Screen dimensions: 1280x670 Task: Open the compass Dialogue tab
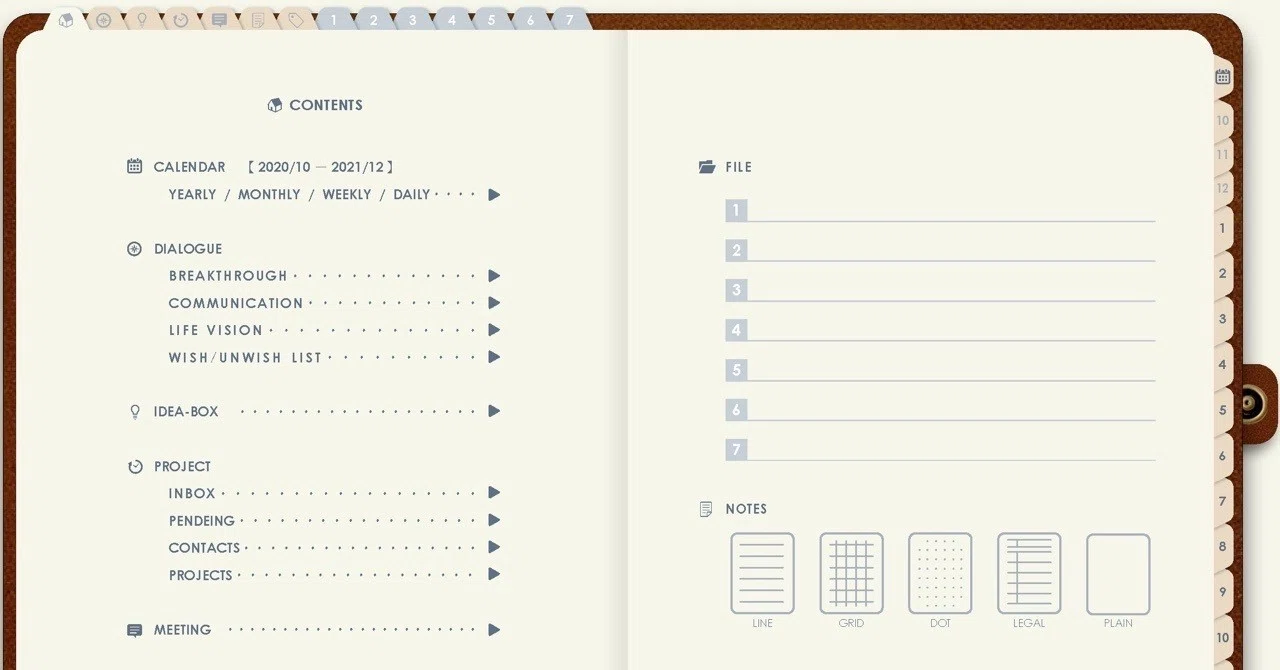click(103, 20)
